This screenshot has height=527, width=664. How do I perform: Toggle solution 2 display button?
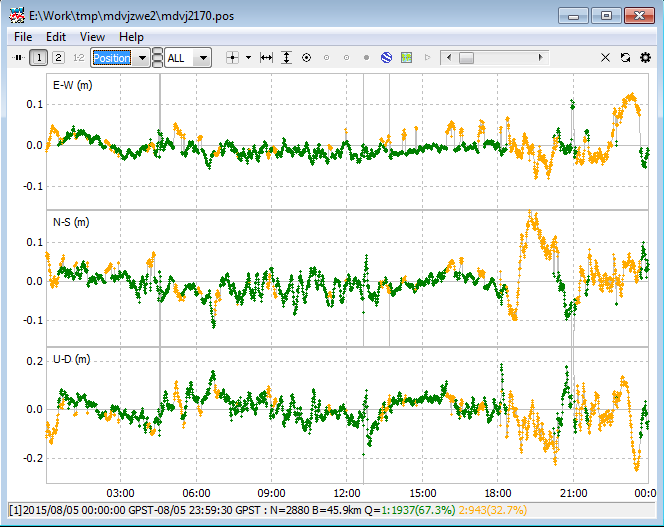(58, 58)
